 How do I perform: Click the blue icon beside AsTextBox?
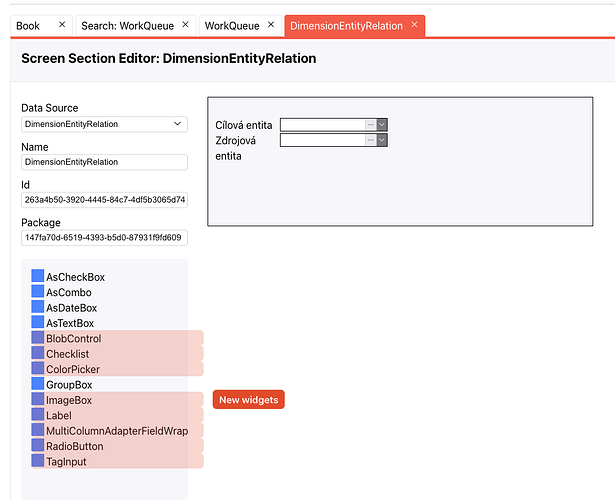38,322
